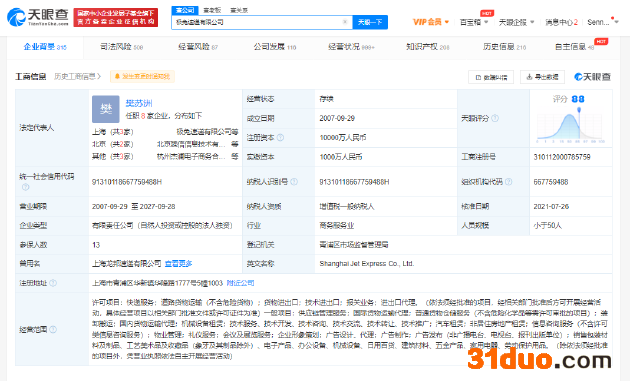The image size is (630, 381).
Task: Open the 天眼企服 dropdown menu
Action: (516, 22)
